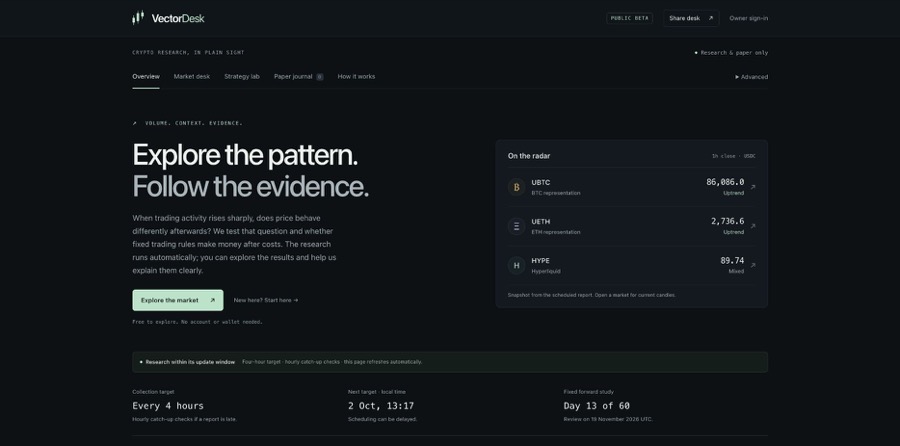This screenshot has width=900, height=446.
Task: Click the HYPE price 89.74
Action: tap(732, 260)
